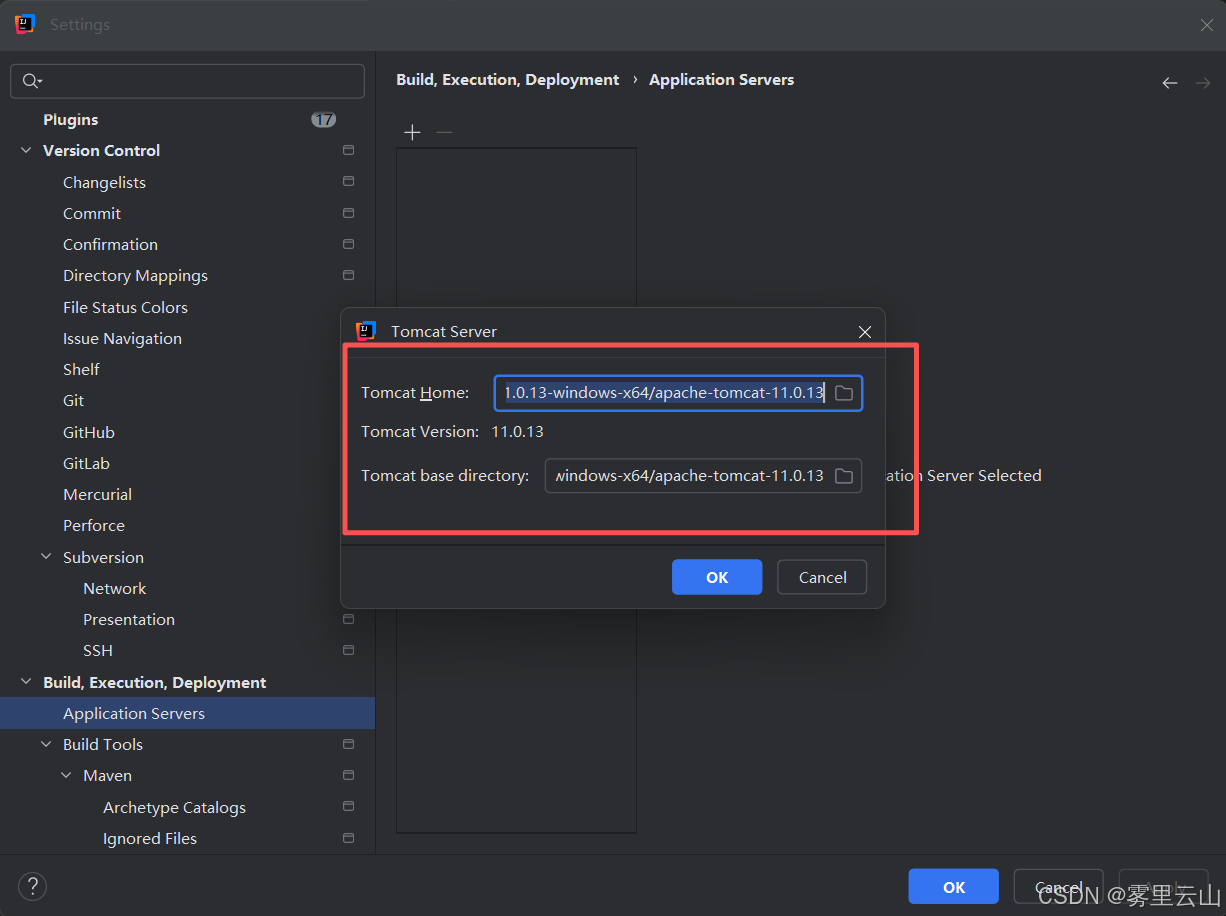The height and width of the screenshot is (916, 1226).
Task: Click Cancel at bottom of Settings window
Action: [x=1058, y=887]
